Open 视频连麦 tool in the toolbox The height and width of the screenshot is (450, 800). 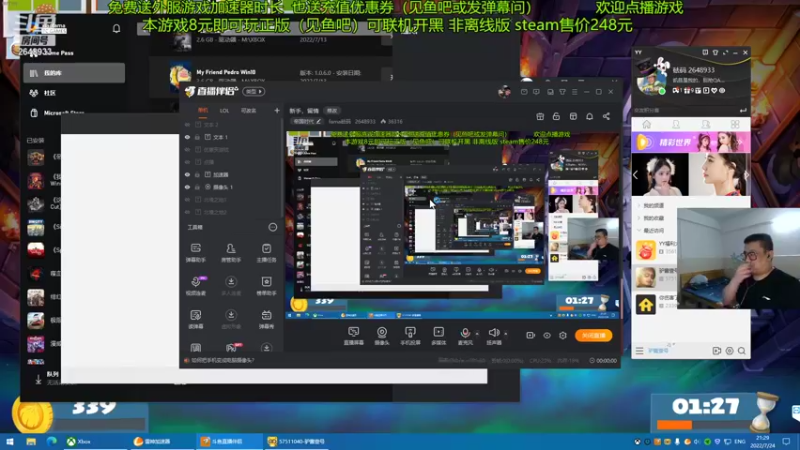[195, 286]
